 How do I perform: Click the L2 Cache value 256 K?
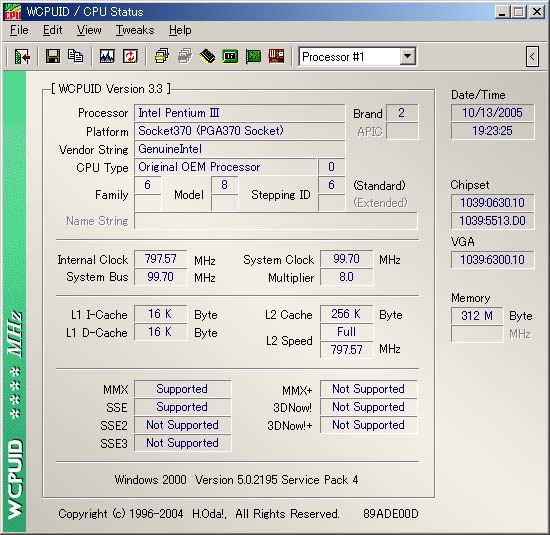click(x=347, y=314)
